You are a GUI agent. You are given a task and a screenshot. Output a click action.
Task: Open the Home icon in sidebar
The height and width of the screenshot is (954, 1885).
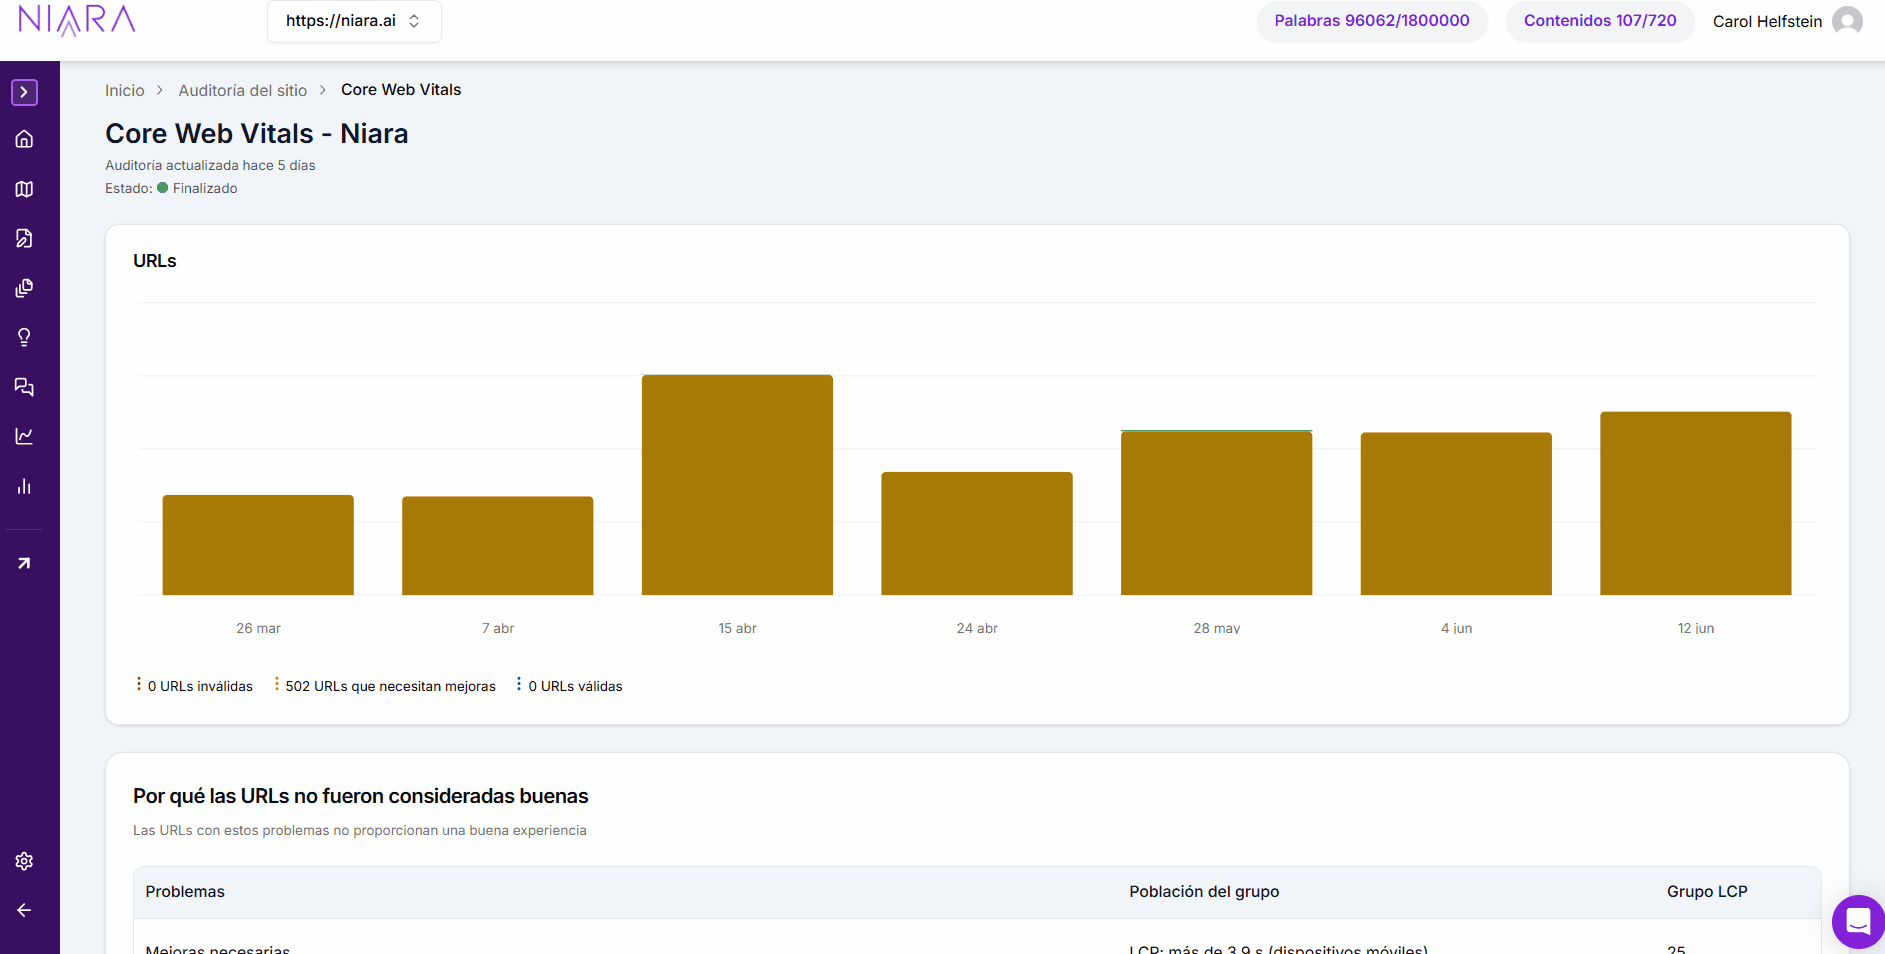[x=24, y=139]
